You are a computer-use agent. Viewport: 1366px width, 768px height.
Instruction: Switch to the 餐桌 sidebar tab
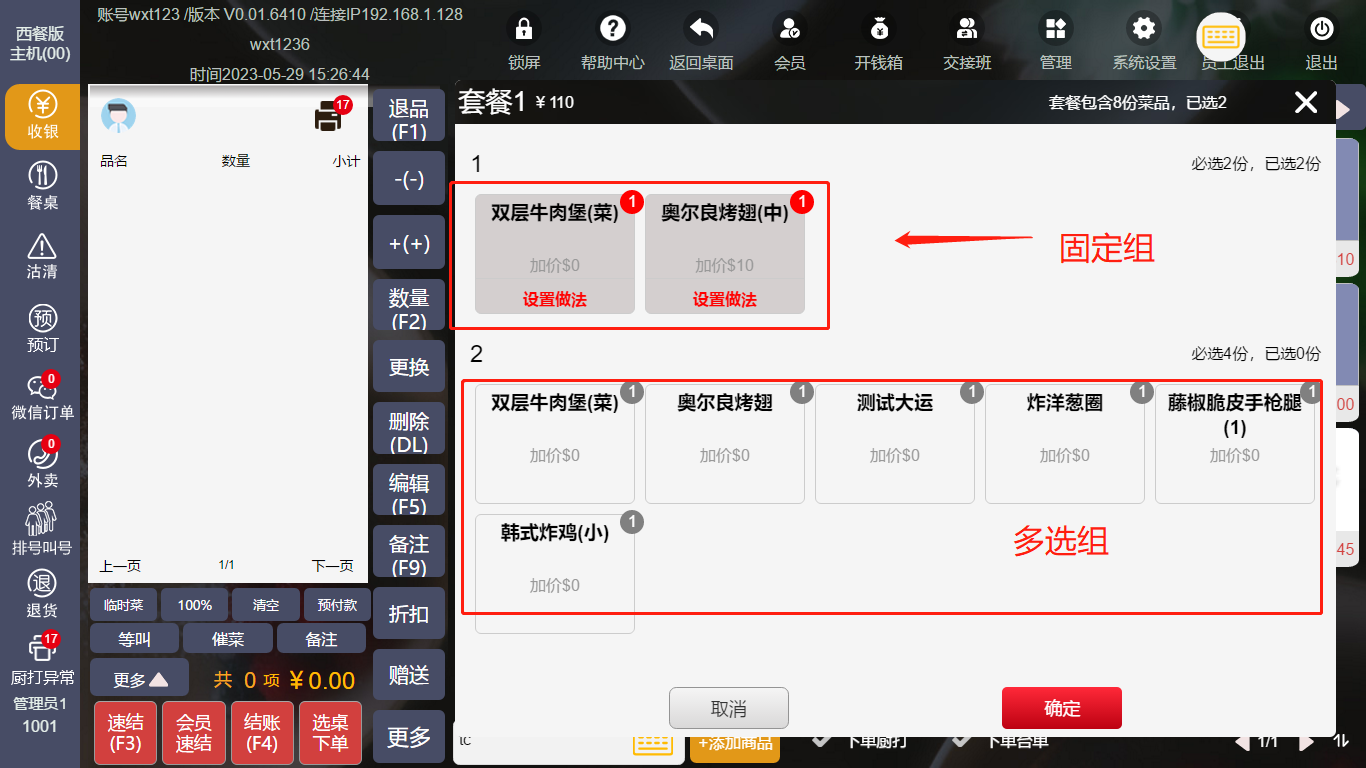[x=42, y=186]
